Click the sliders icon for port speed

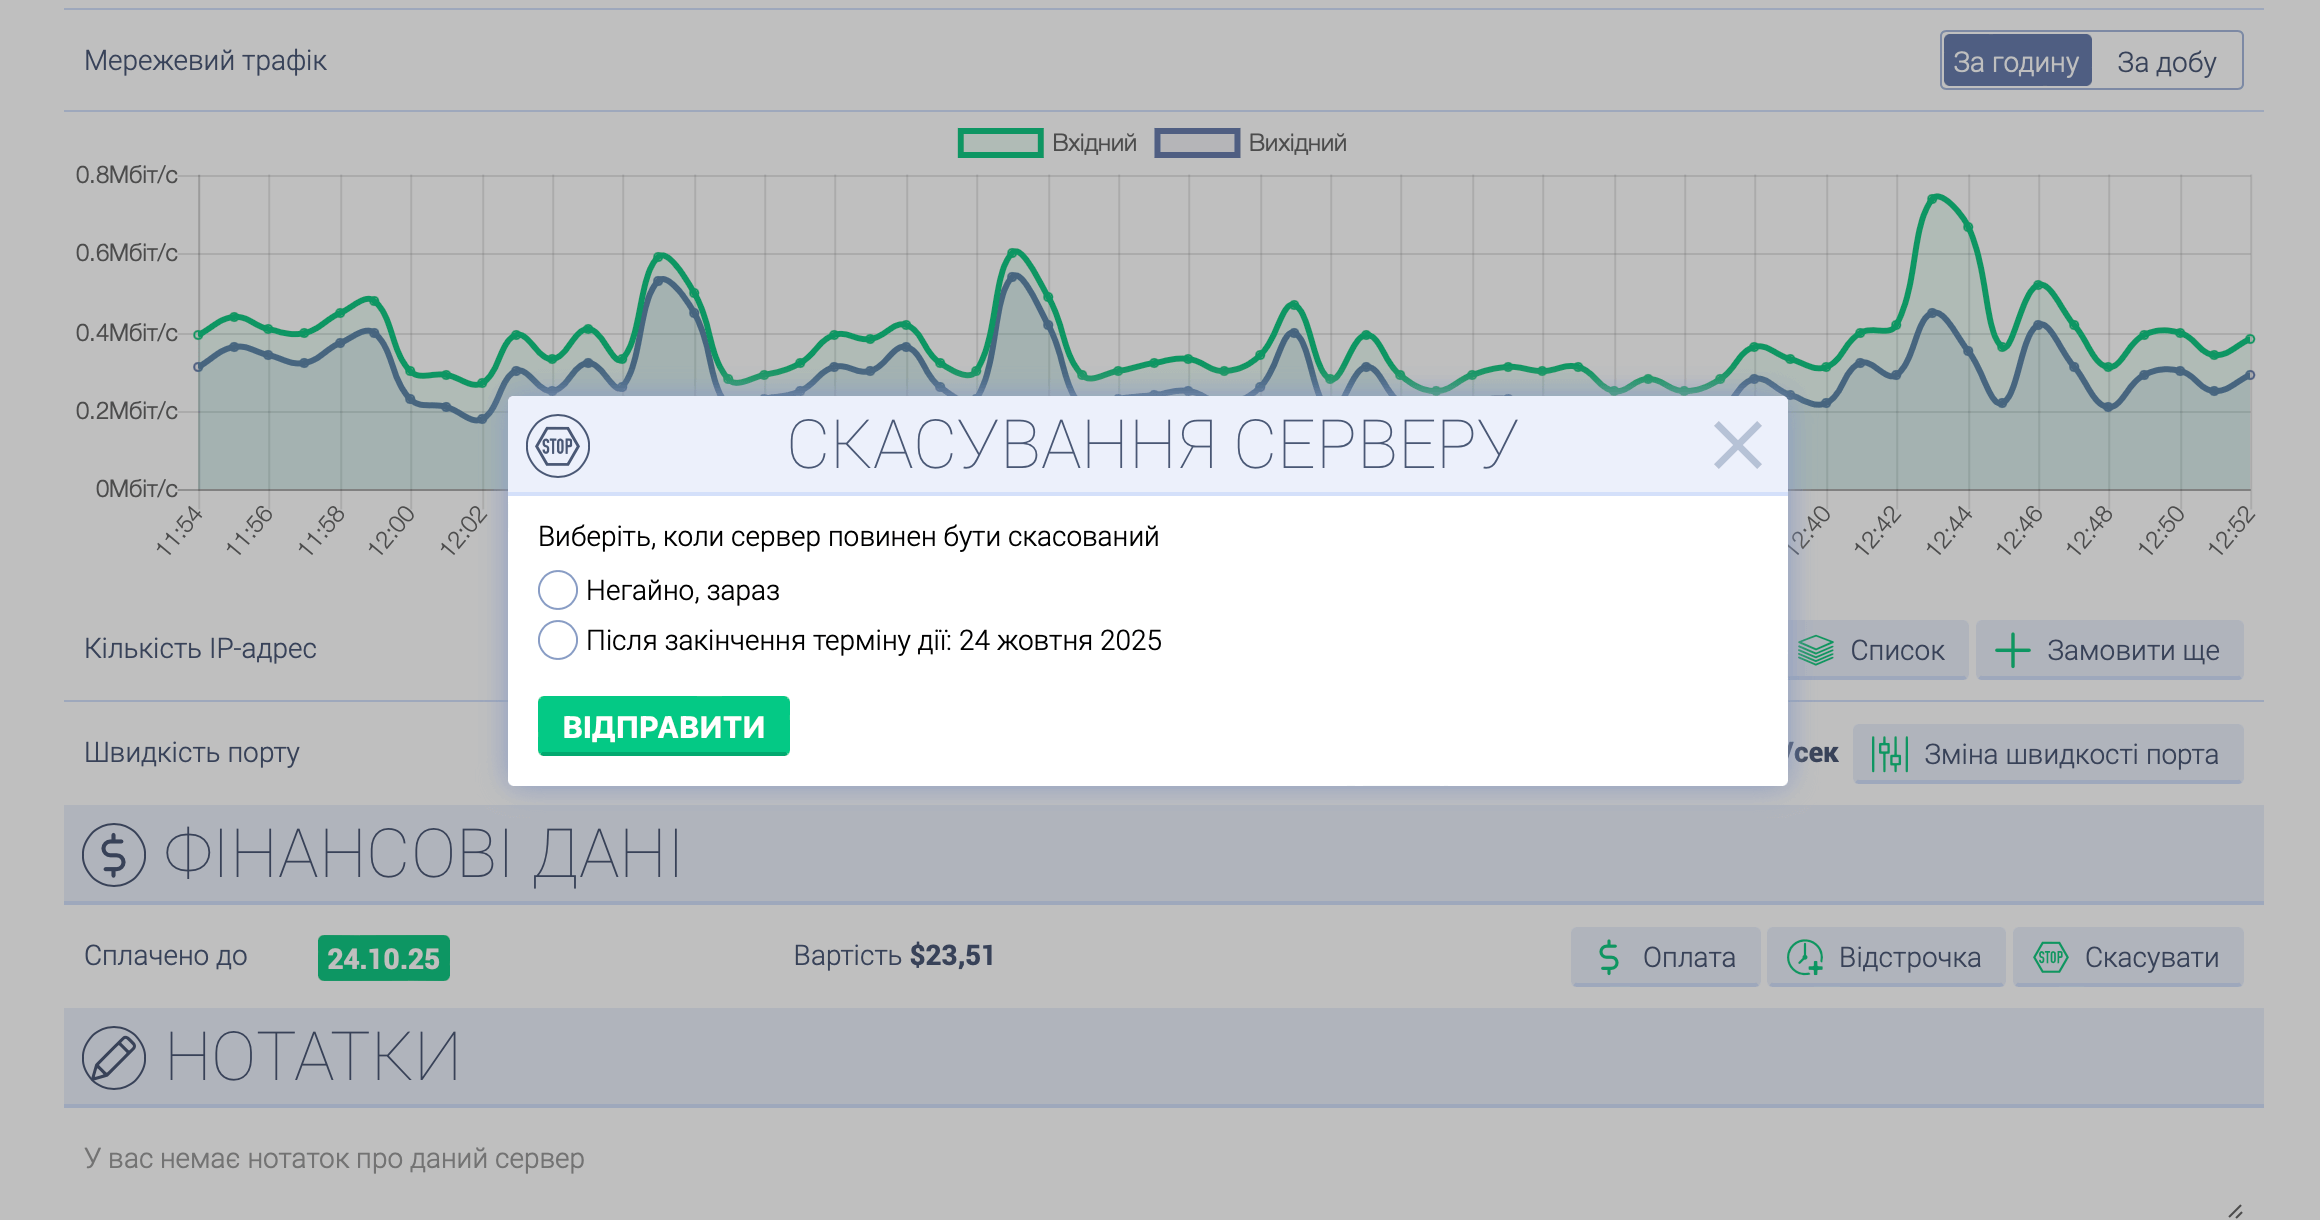pyautogui.click(x=1890, y=754)
